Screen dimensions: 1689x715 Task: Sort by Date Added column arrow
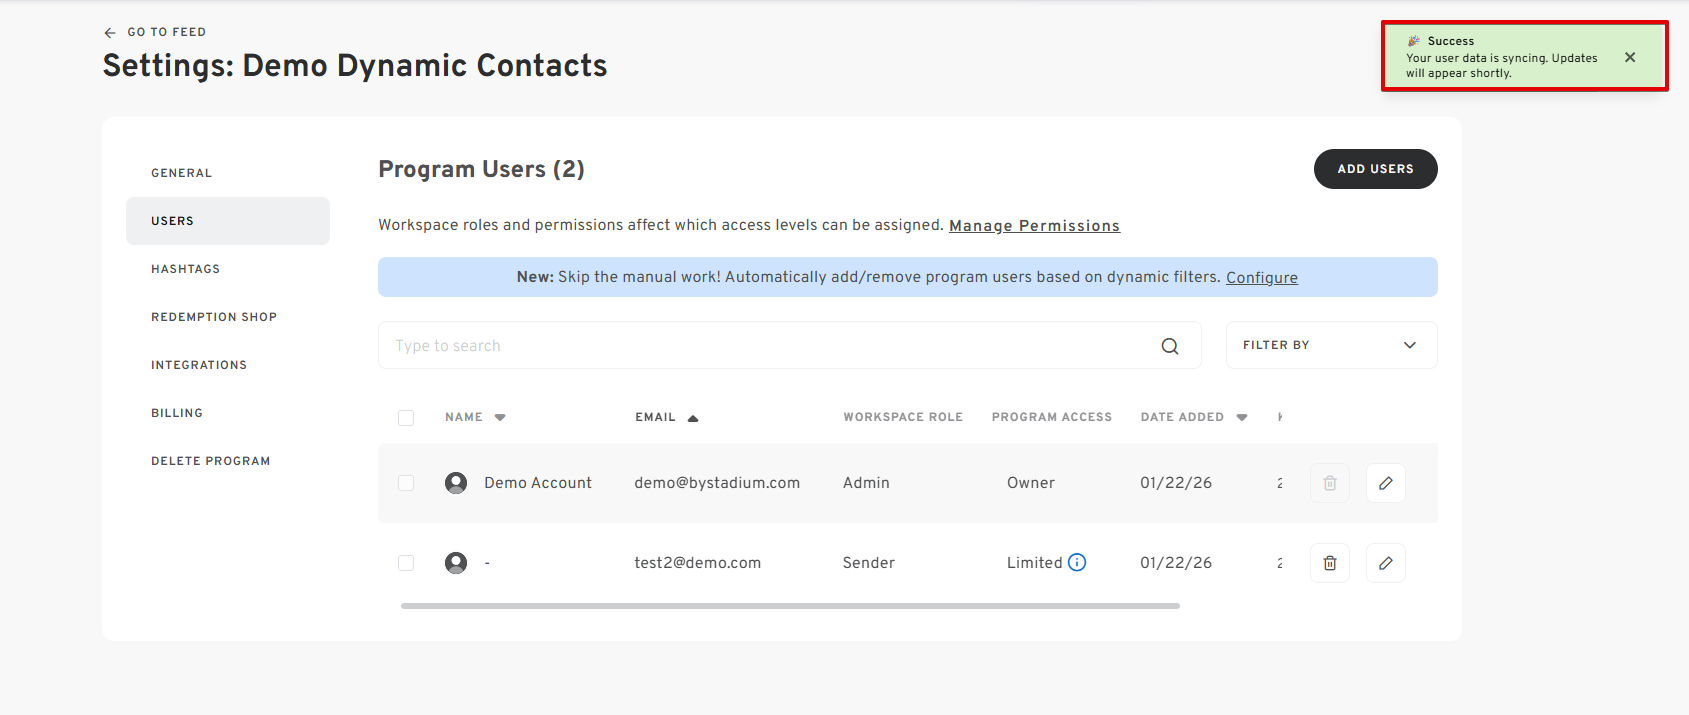point(1242,418)
